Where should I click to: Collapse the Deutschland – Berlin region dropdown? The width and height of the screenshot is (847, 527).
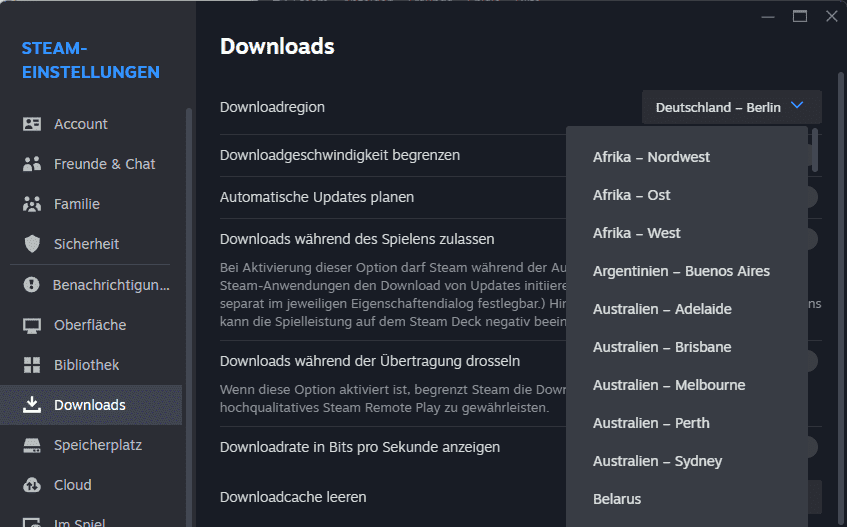[731, 107]
